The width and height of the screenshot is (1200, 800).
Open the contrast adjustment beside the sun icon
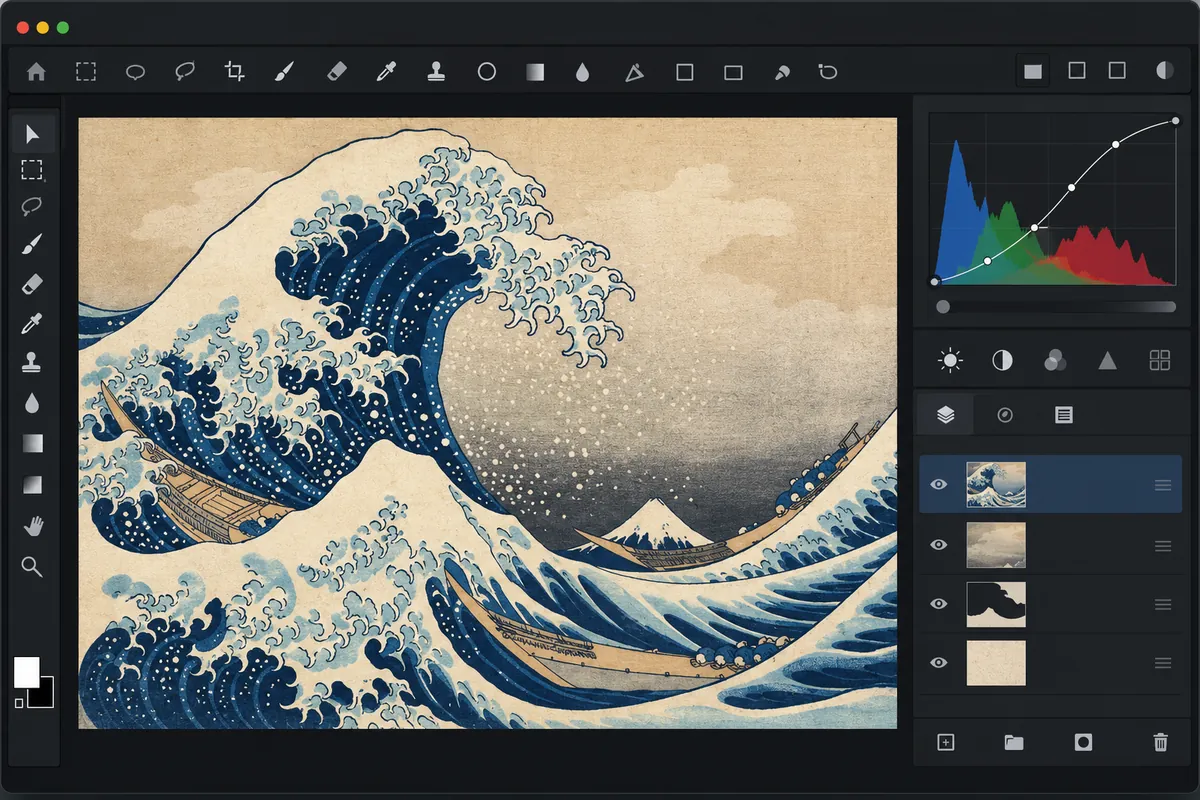coord(1002,361)
